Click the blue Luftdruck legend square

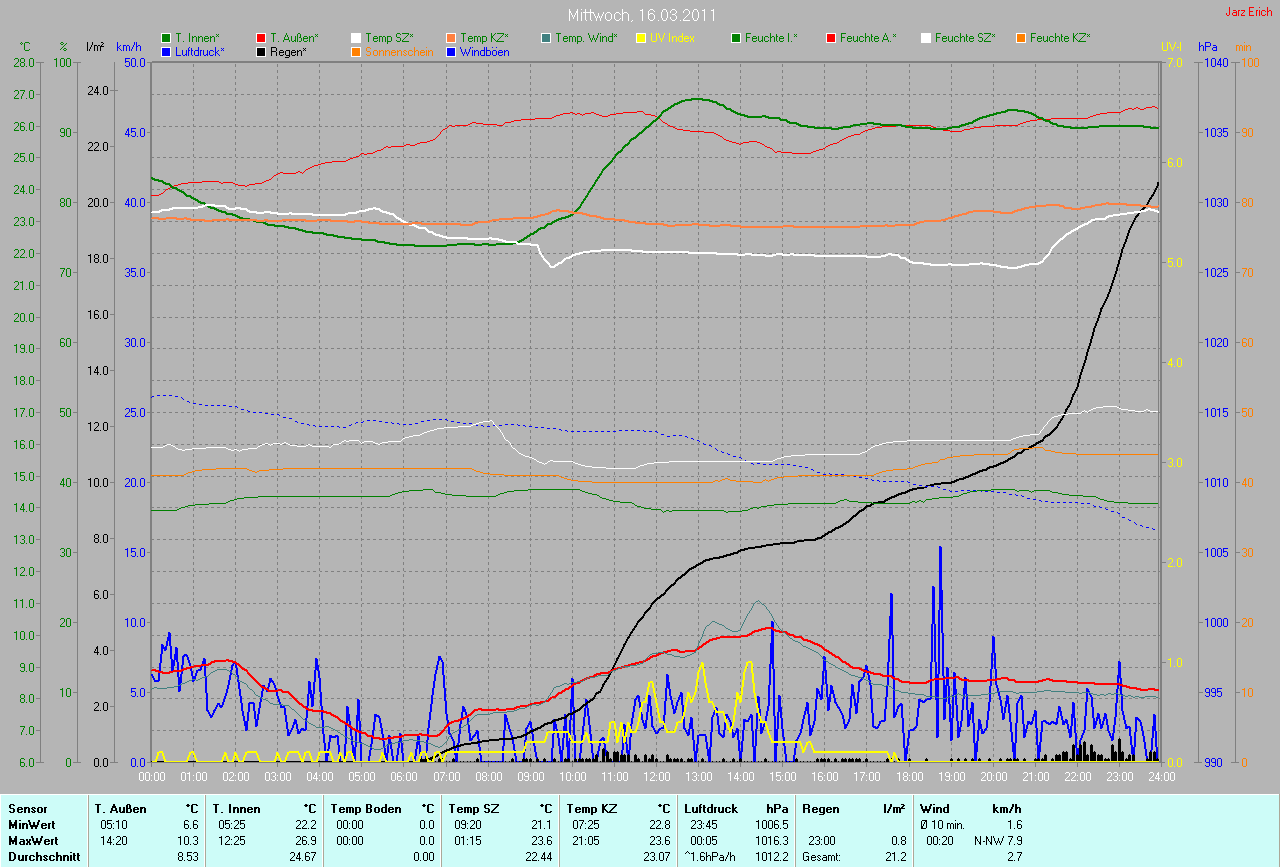pos(167,51)
